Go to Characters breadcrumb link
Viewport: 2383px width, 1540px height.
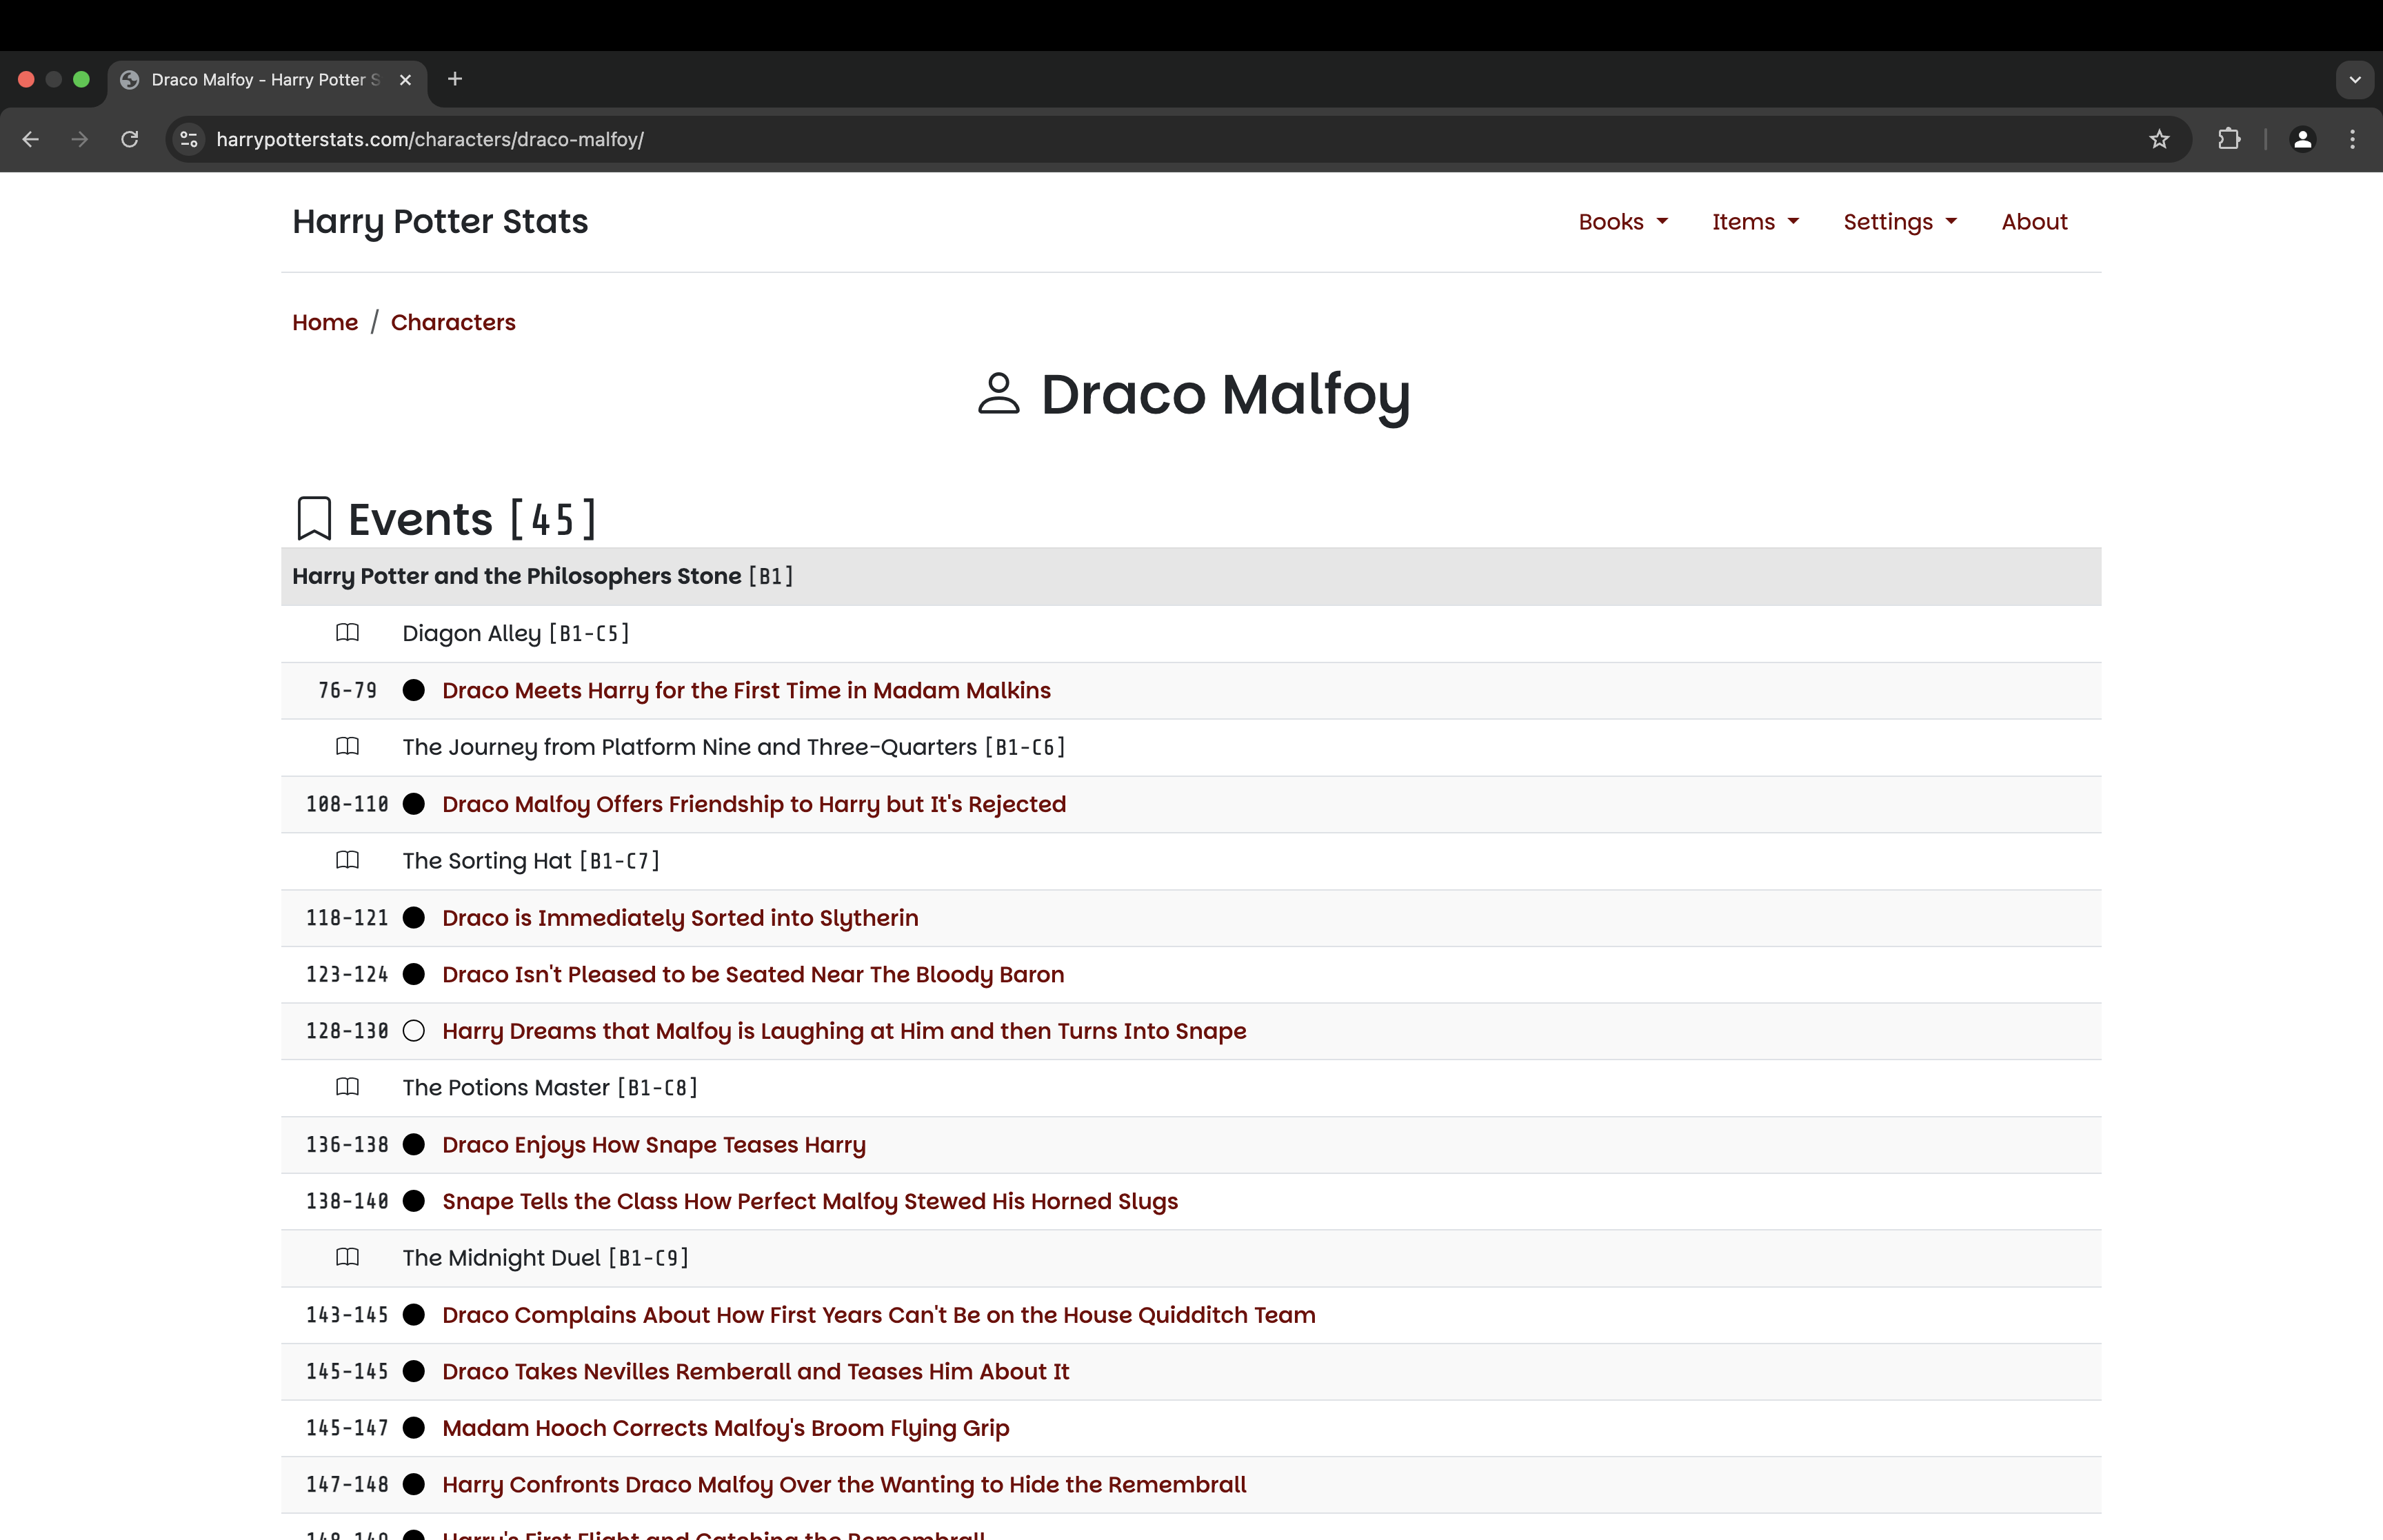(x=453, y=322)
